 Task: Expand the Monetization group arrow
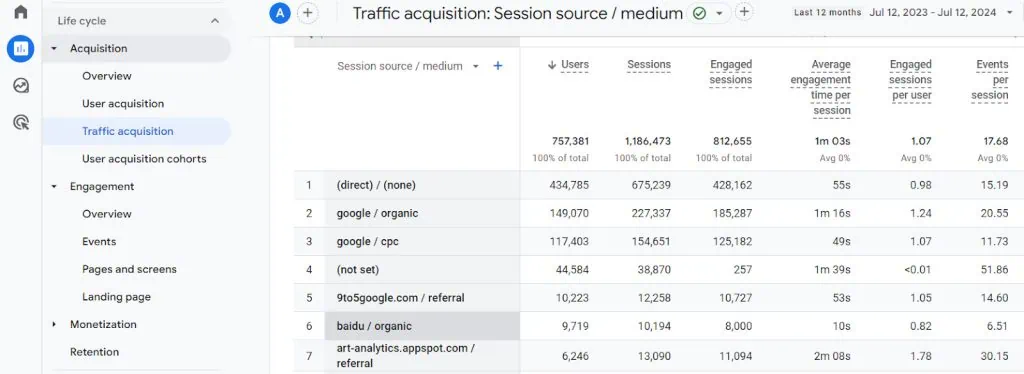click(54, 324)
